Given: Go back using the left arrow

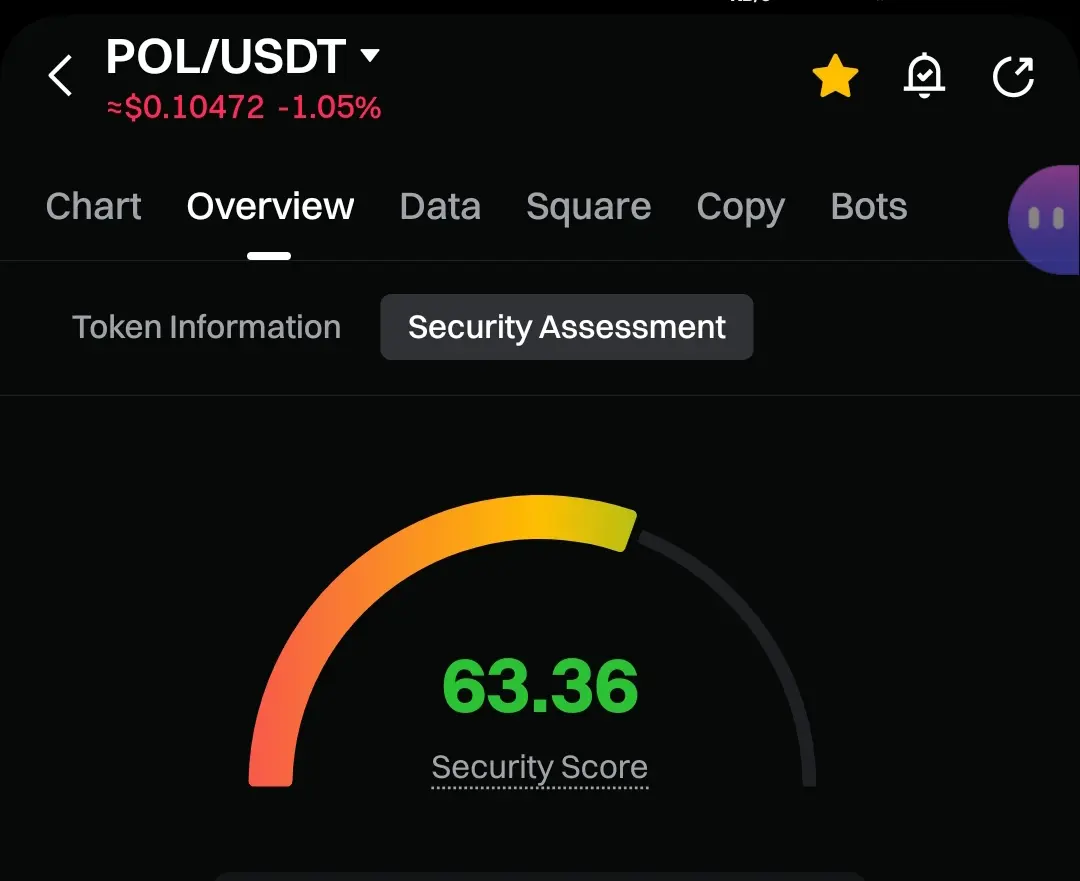Looking at the screenshot, I should (61, 75).
